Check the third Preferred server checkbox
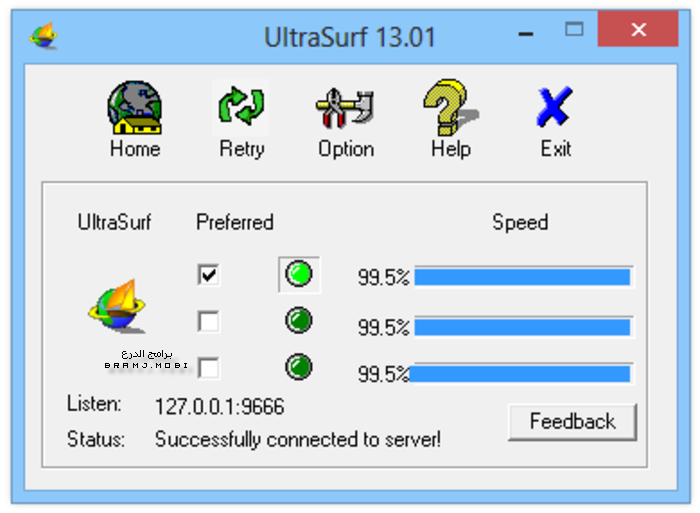This screenshot has width=700, height=513. 208,368
